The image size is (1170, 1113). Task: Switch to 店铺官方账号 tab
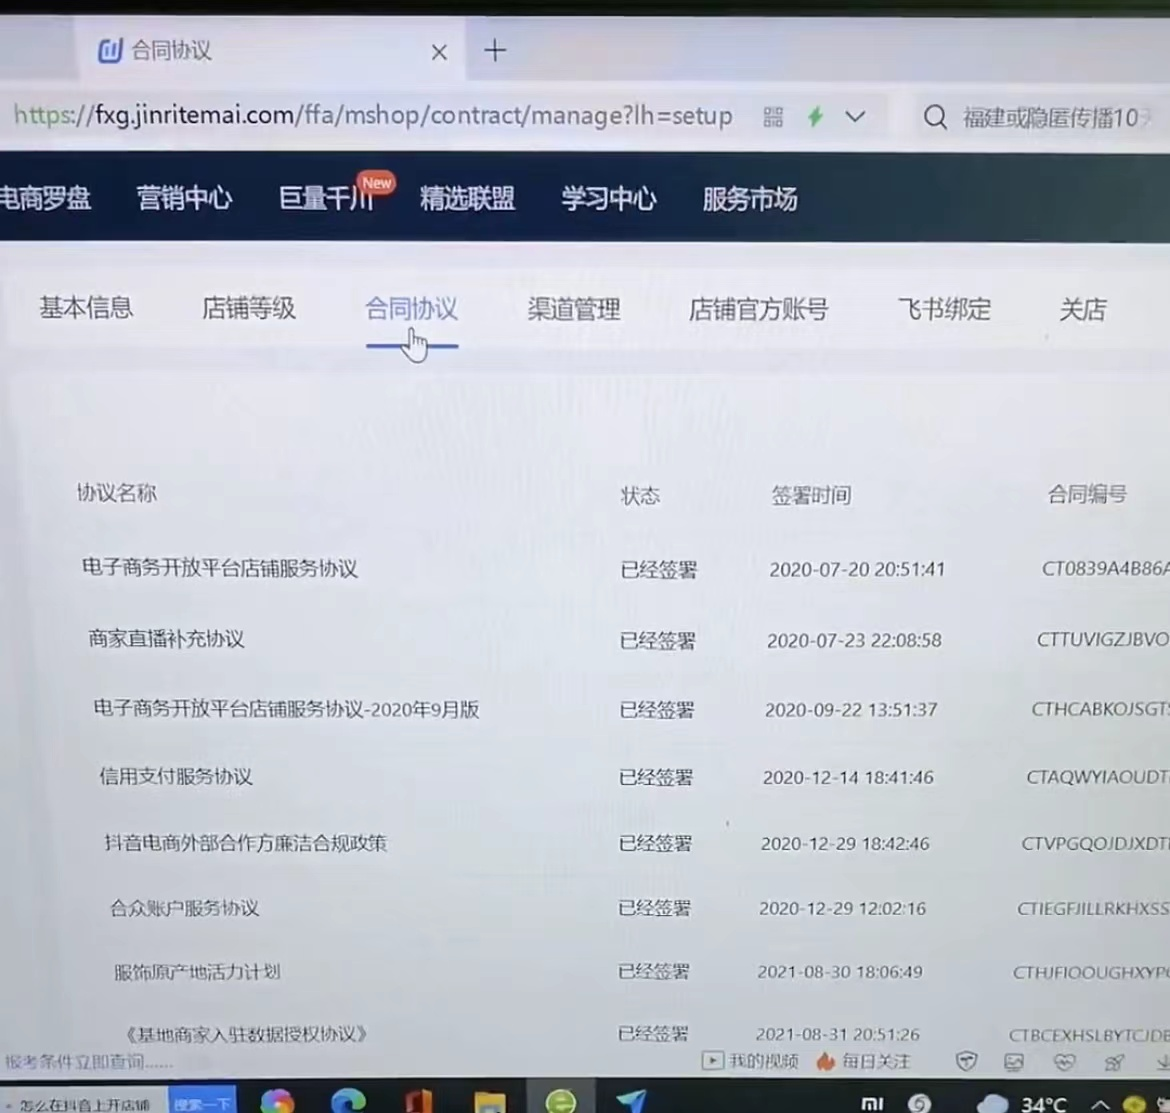[x=758, y=309]
